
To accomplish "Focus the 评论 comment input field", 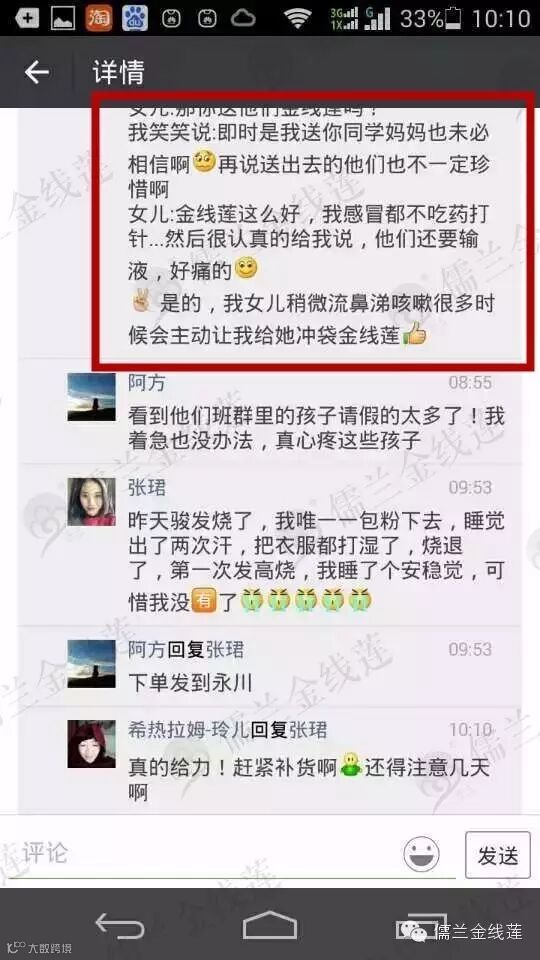I will coord(202,854).
